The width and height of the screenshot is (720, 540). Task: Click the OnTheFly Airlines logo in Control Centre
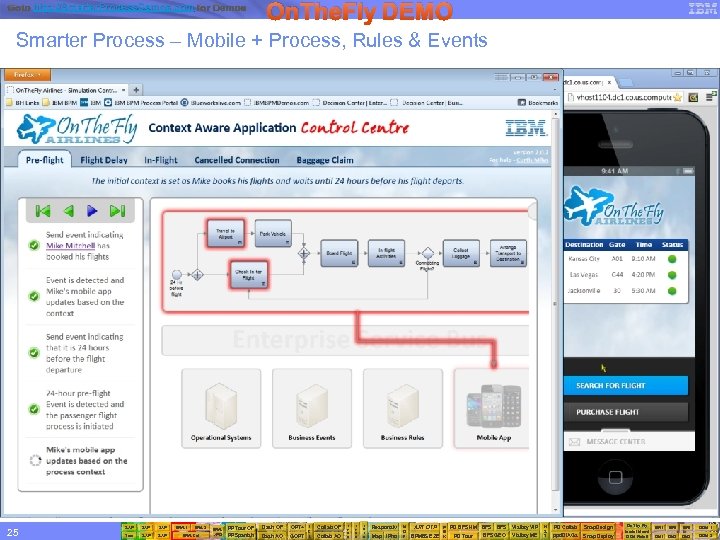point(77,129)
